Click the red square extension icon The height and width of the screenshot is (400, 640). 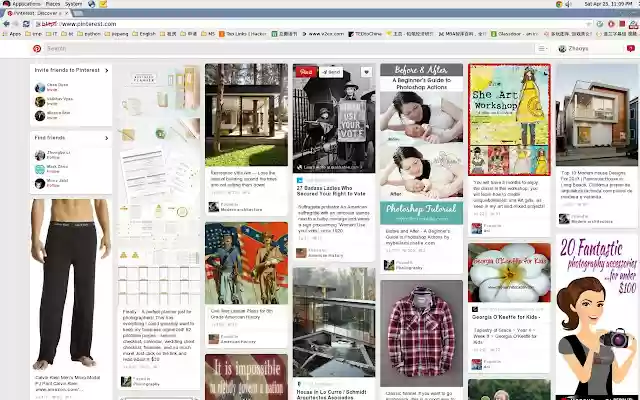click(622, 24)
